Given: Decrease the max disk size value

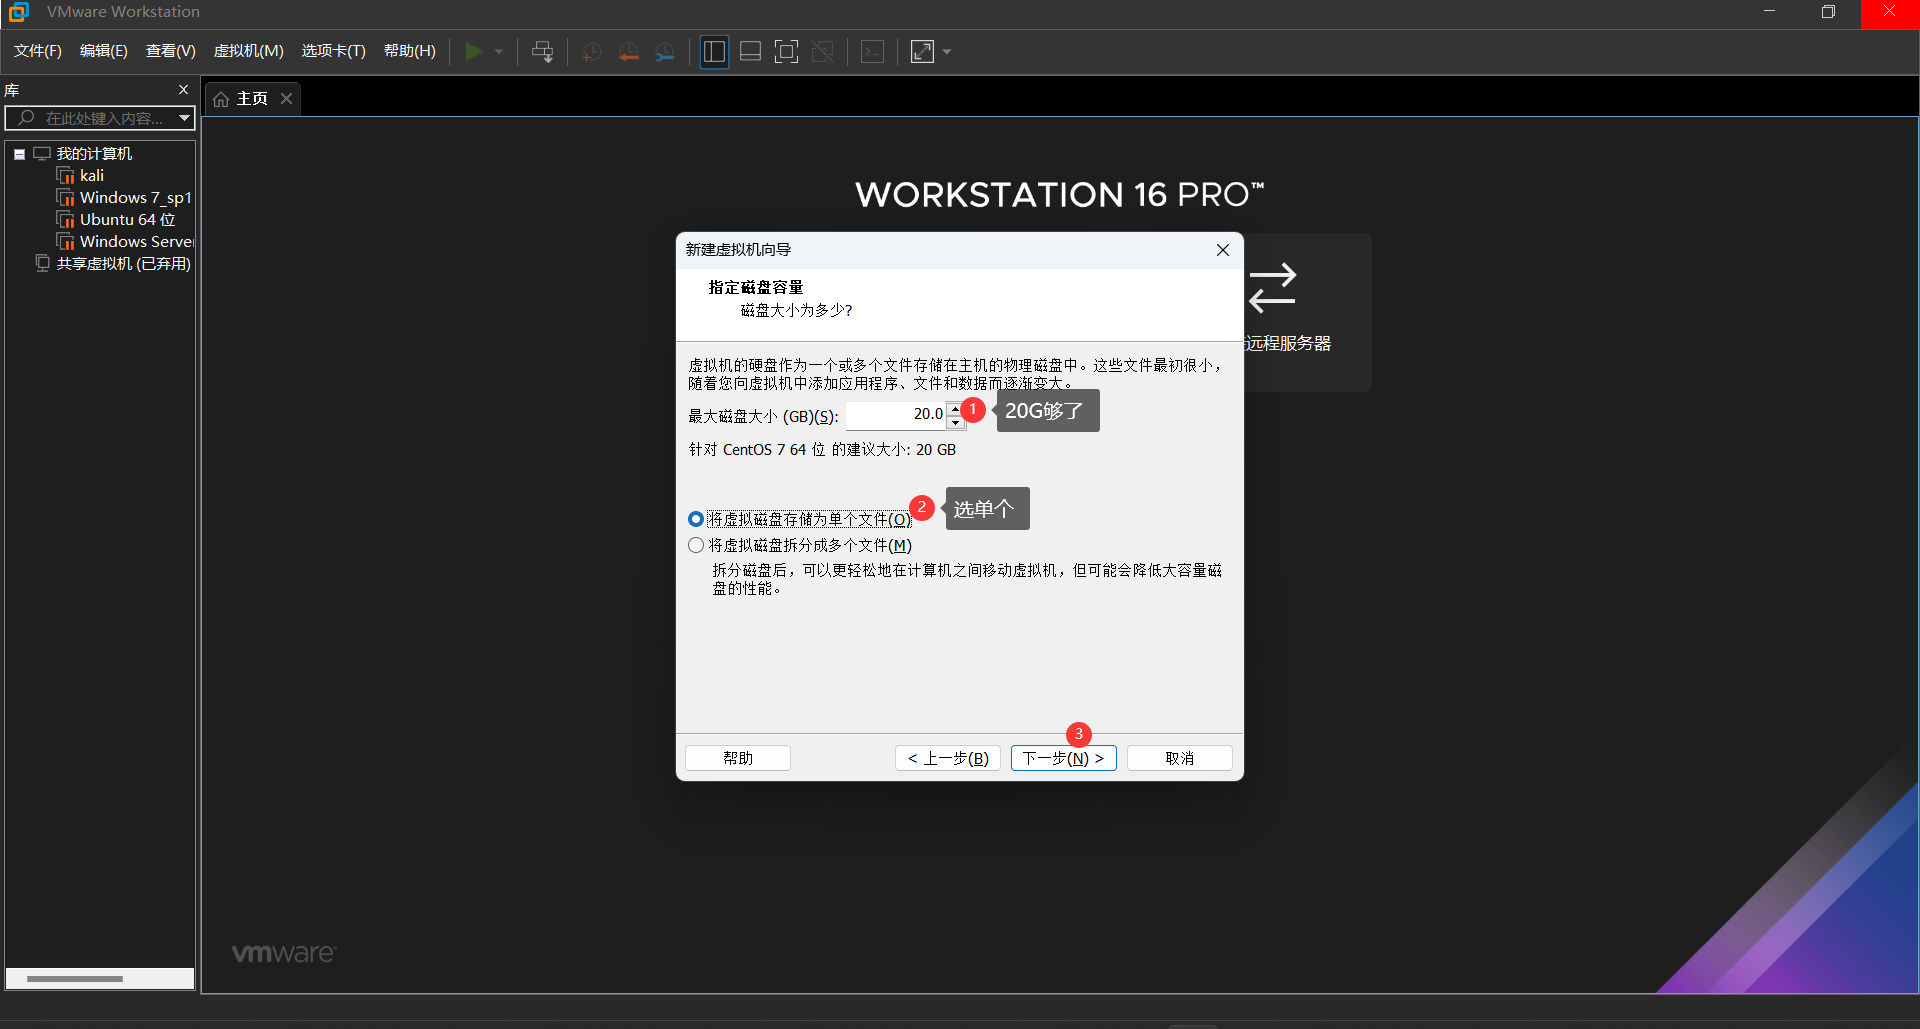Looking at the screenshot, I should click(956, 422).
